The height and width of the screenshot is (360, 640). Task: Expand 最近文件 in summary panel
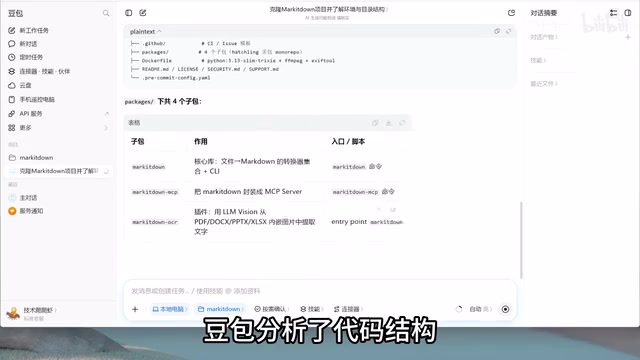544,84
